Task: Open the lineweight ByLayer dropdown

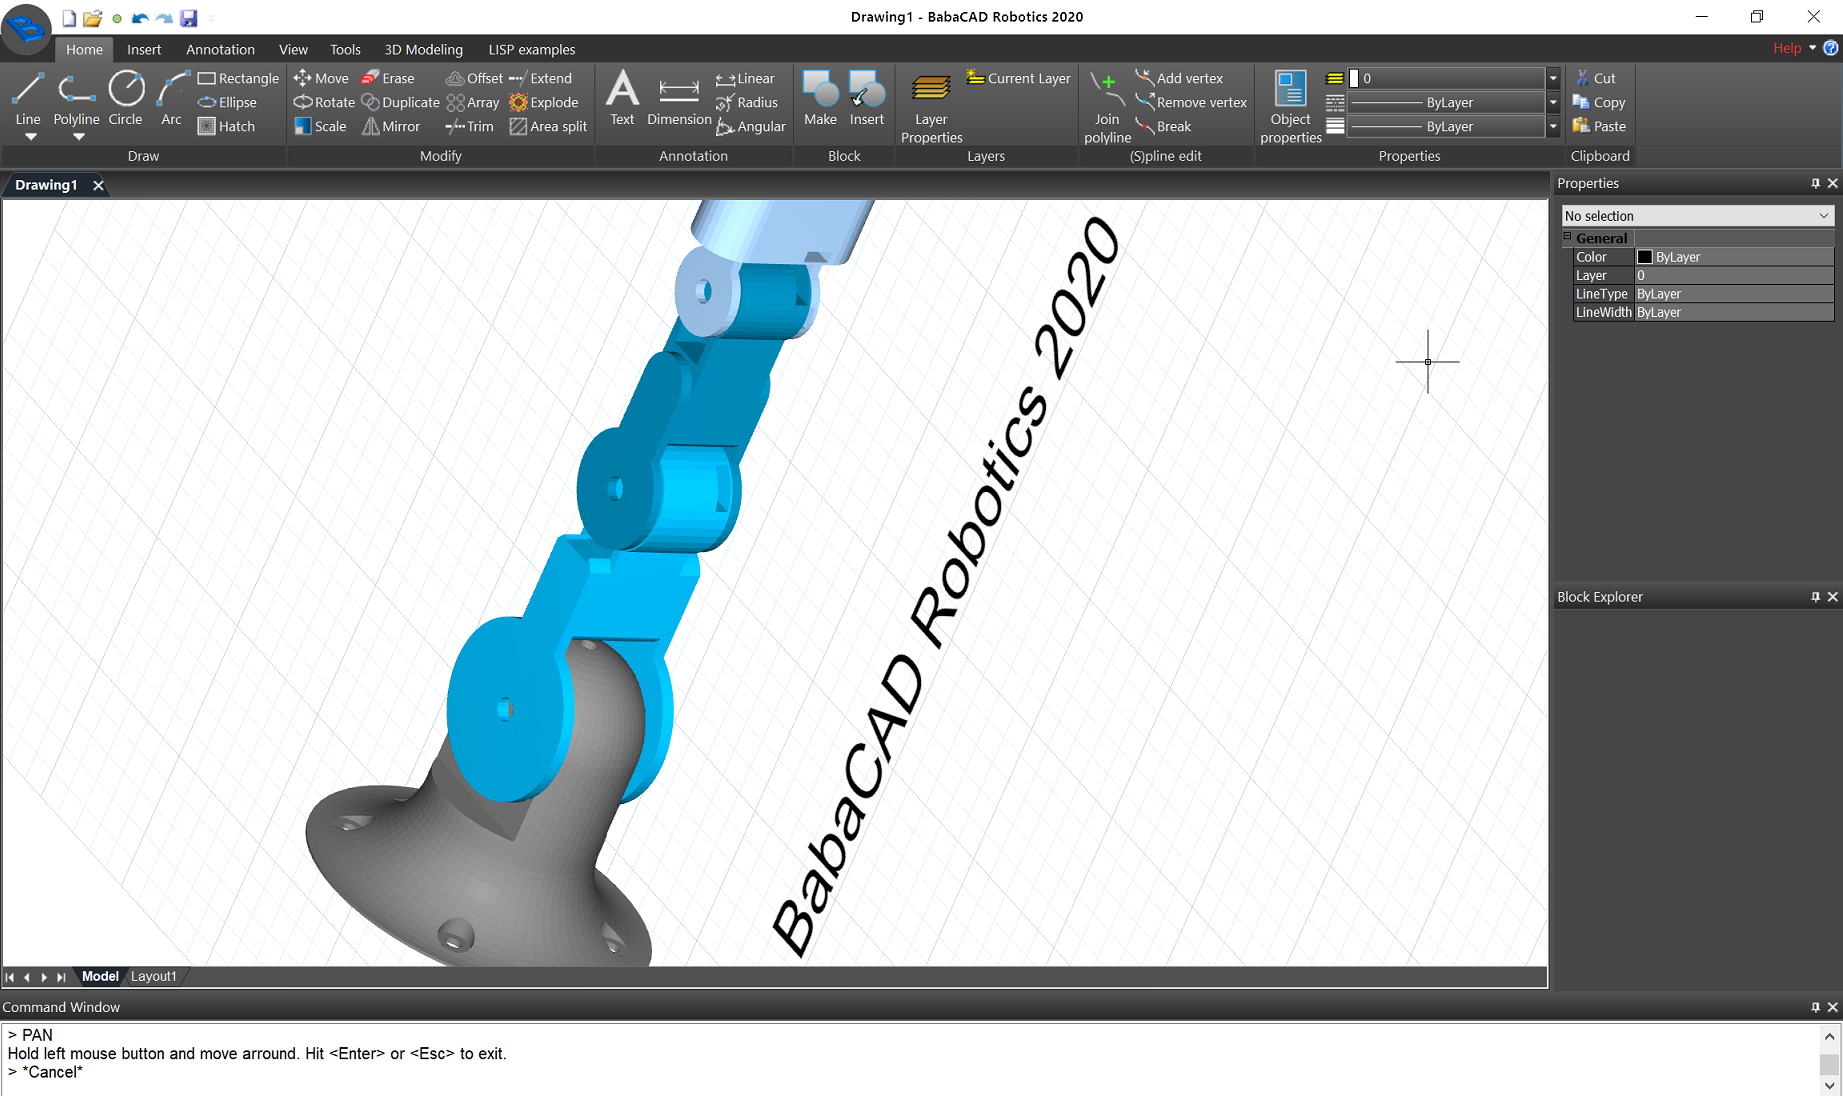Action: [x=1553, y=126]
